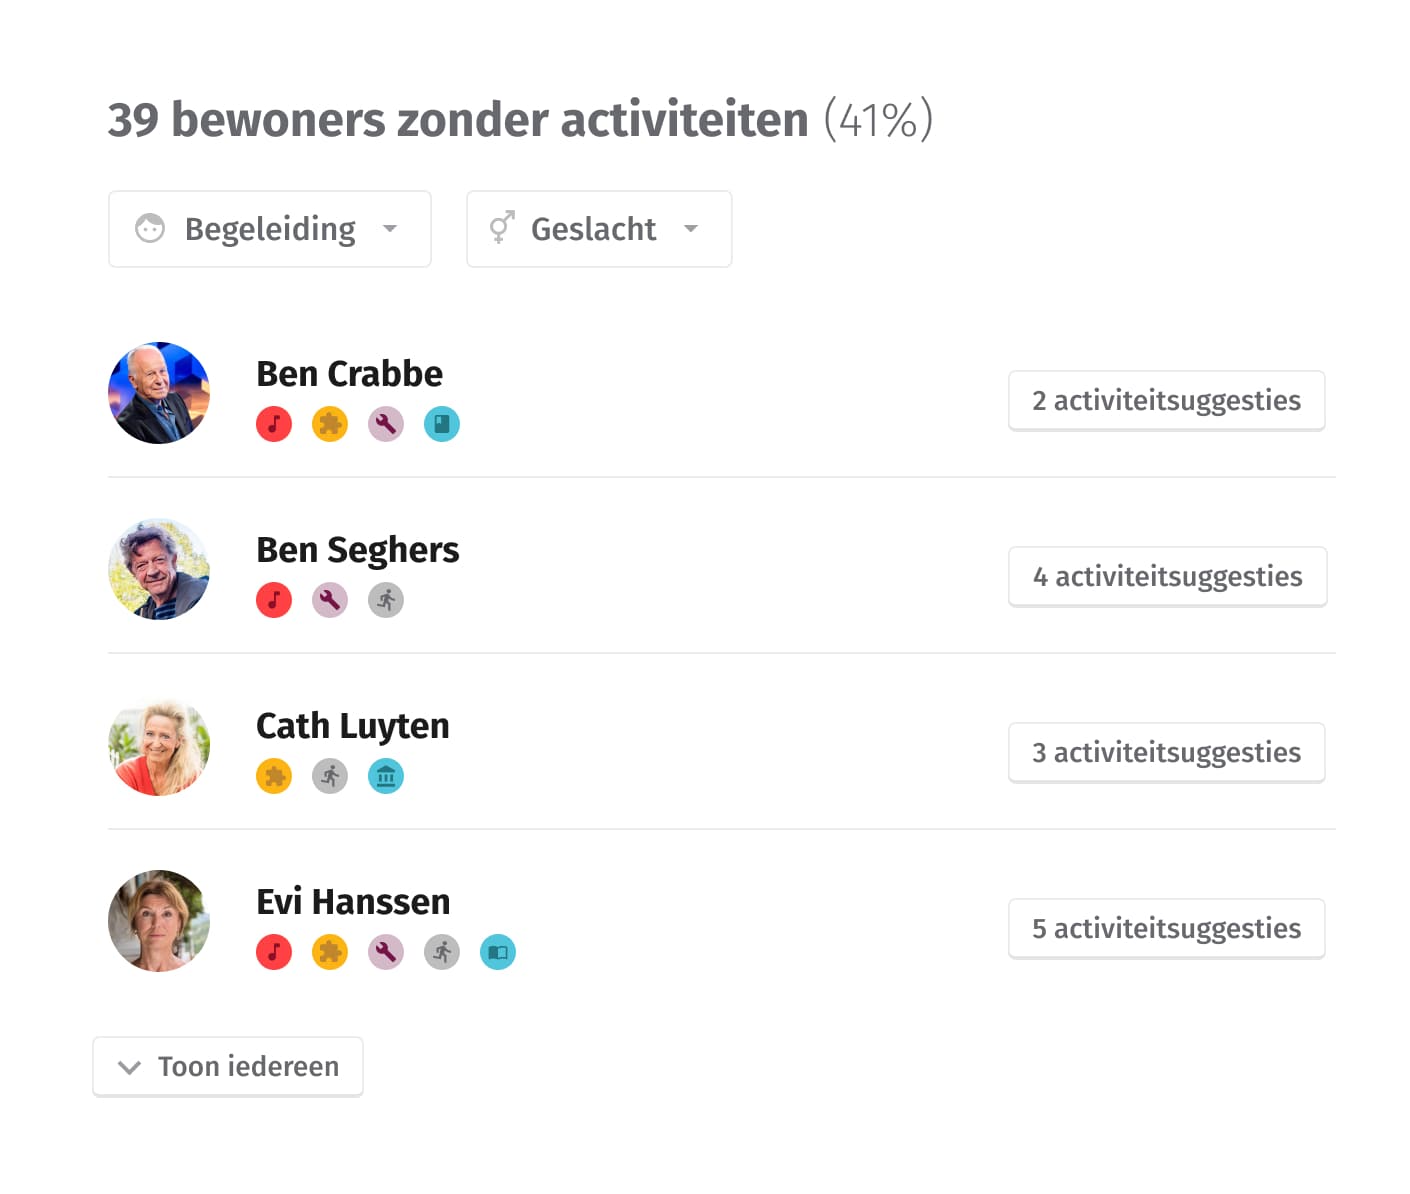1410x1194 pixels.
Task: Click Ben Seghers' grey running icon
Action: [386, 600]
